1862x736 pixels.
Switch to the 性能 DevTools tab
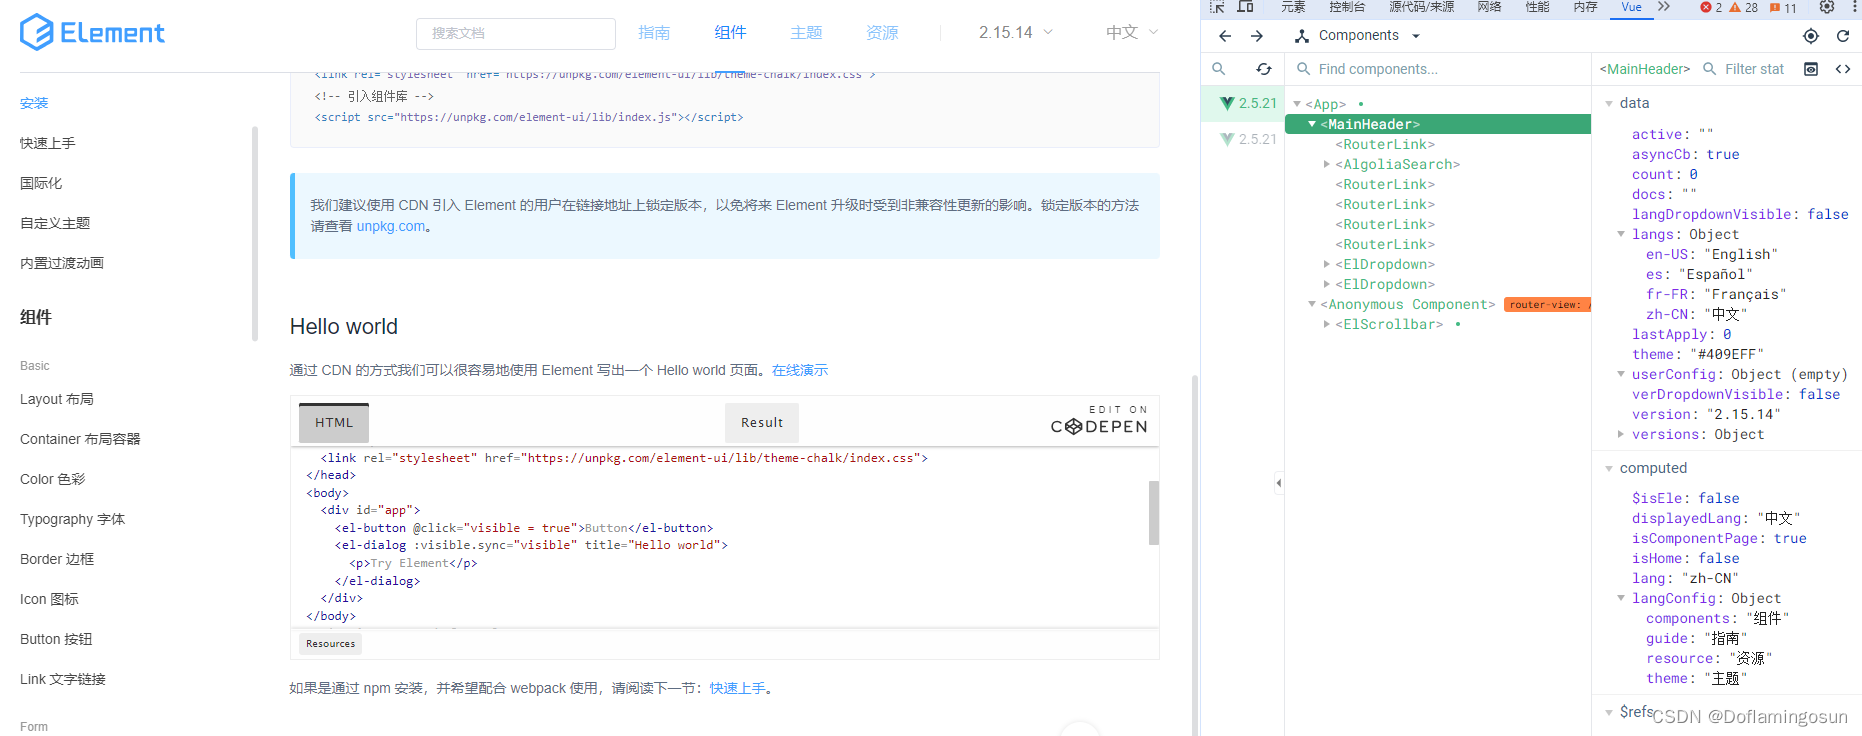(1537, 7)
